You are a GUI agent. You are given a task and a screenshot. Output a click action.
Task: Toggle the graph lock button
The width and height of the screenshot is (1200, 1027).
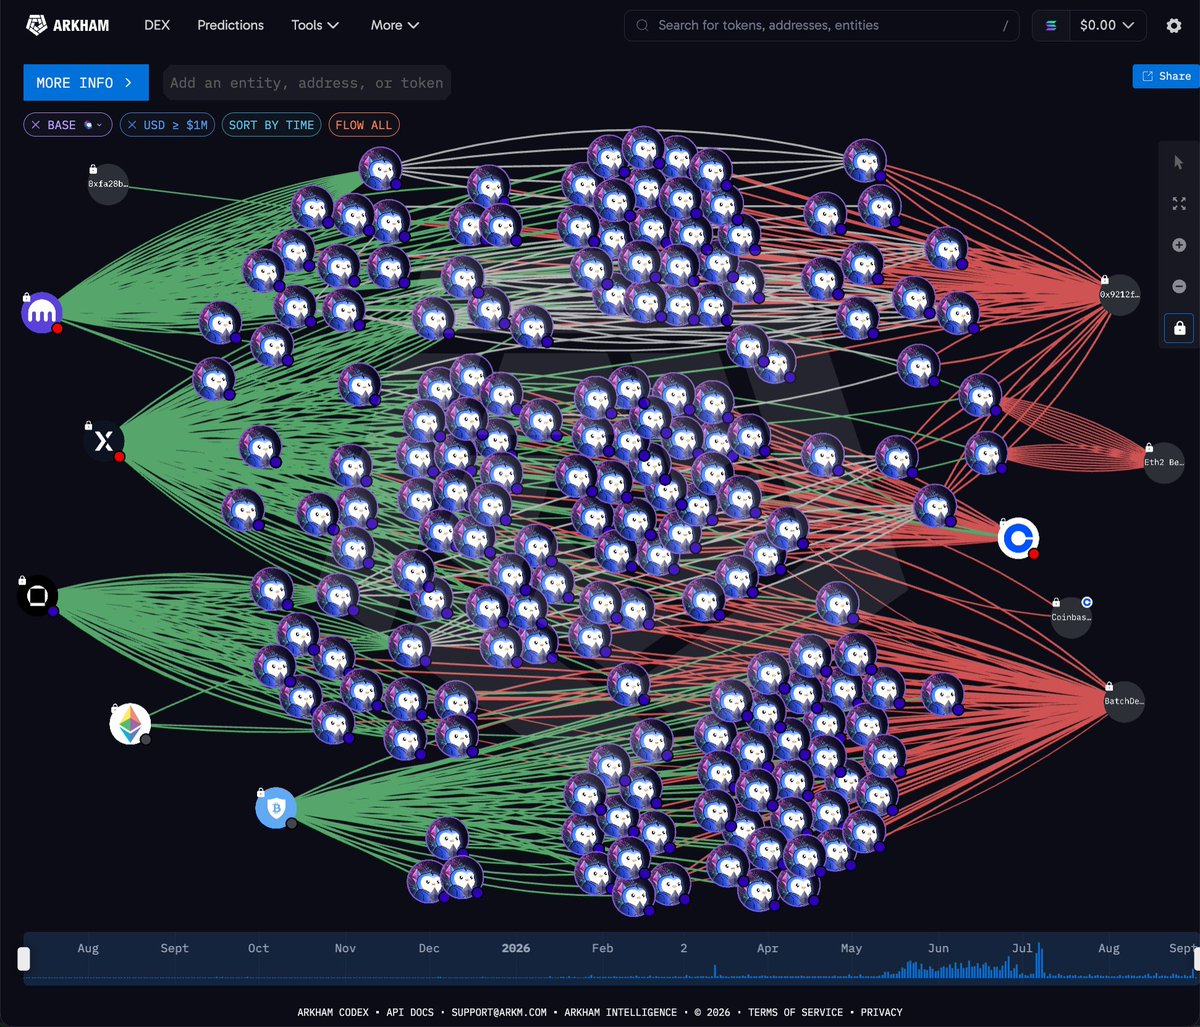click(1179, 328)
